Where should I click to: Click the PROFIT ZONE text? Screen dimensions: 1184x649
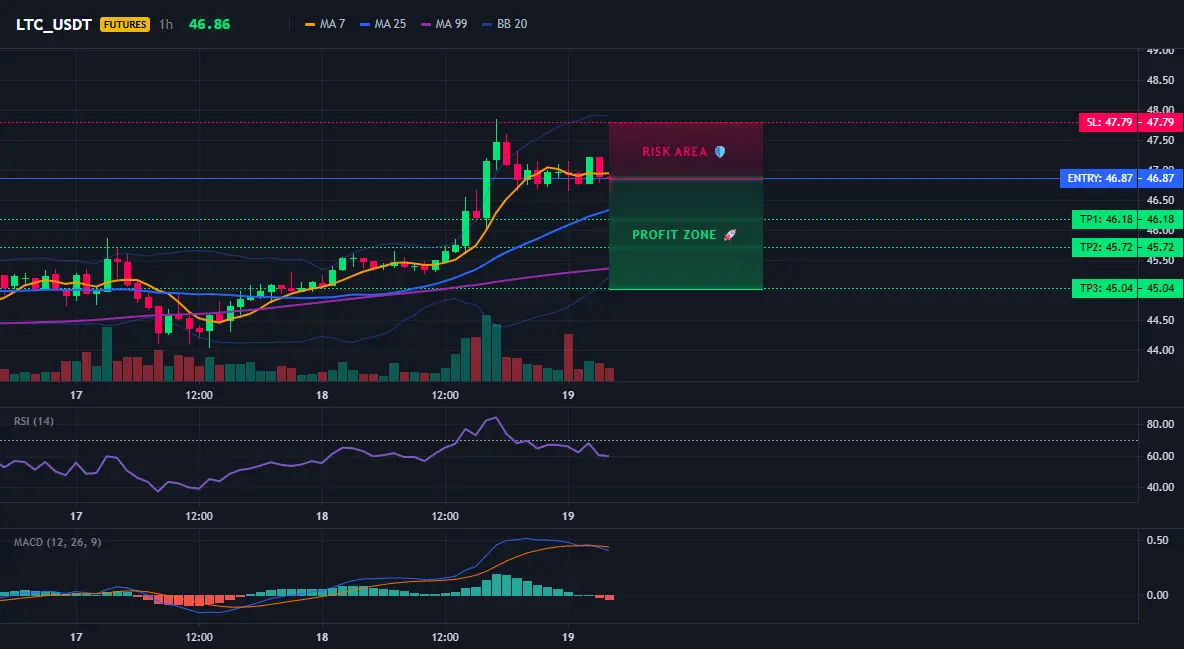(x=674, y=235)
